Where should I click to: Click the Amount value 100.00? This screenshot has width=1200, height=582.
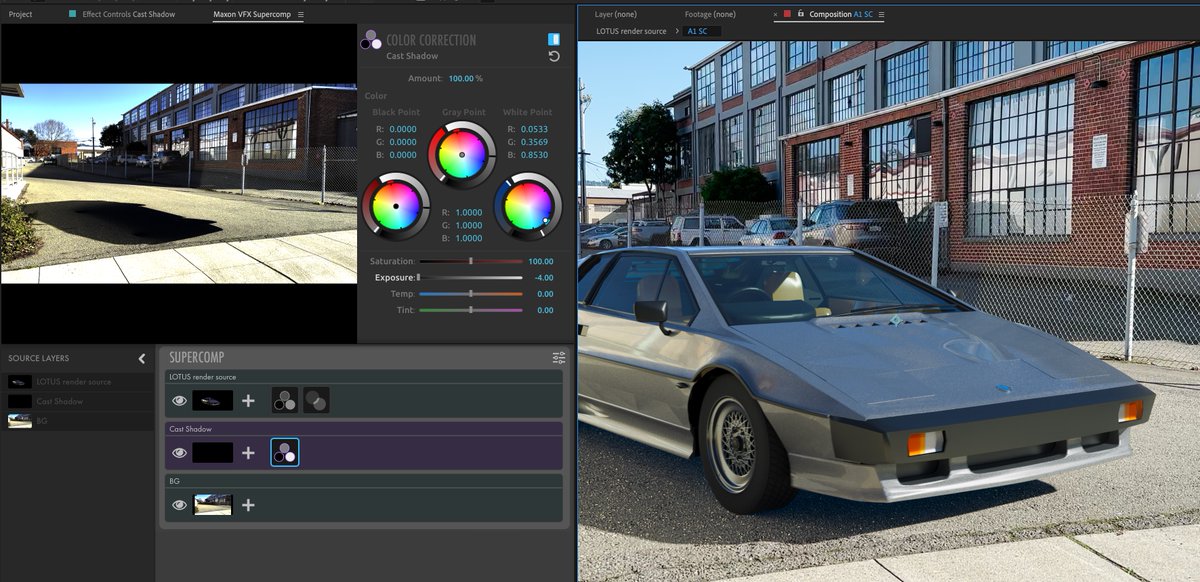pos(461,78)
